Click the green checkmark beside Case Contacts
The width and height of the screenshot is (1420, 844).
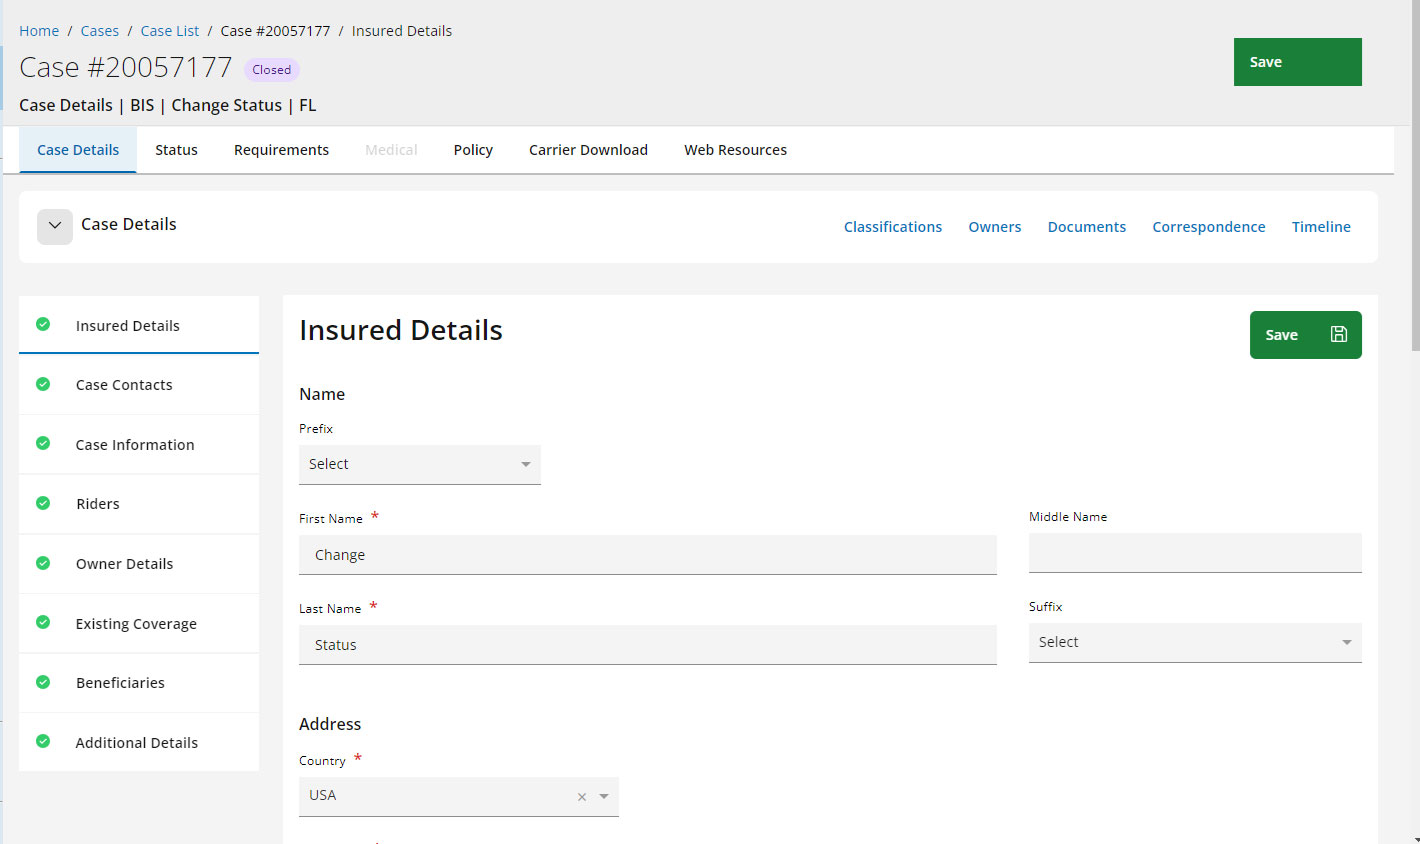click(43, 384)
